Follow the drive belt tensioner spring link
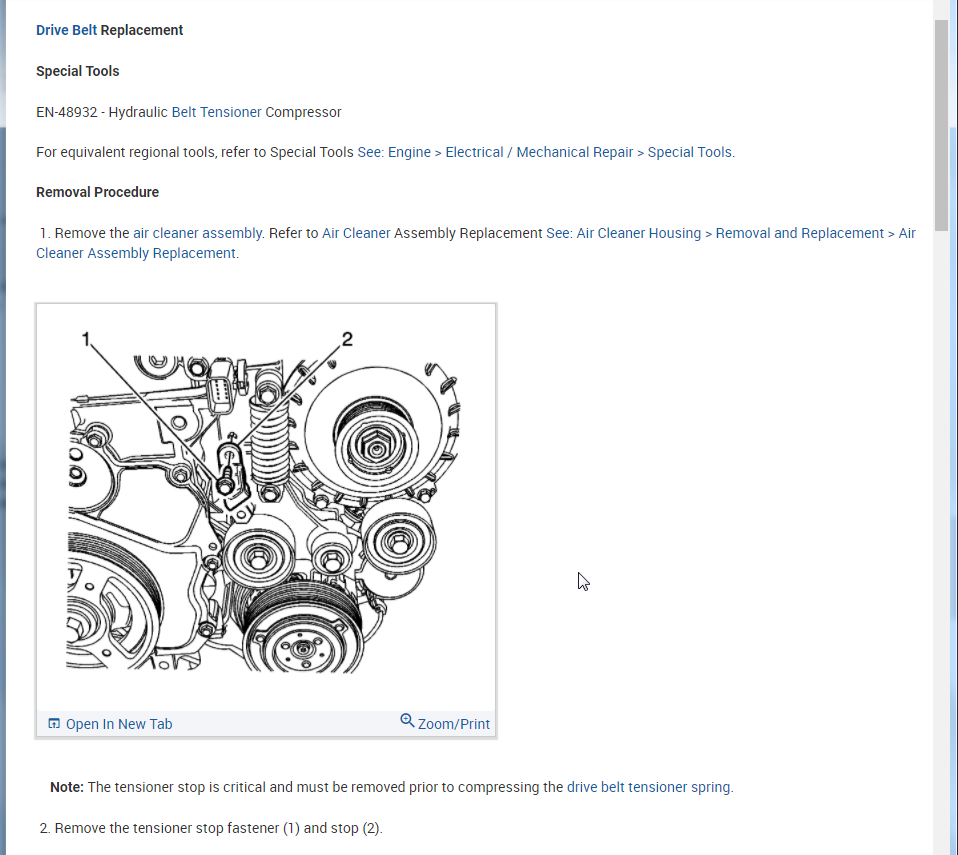The height and width of the screenshot is (855, 958). pos(649,787)
